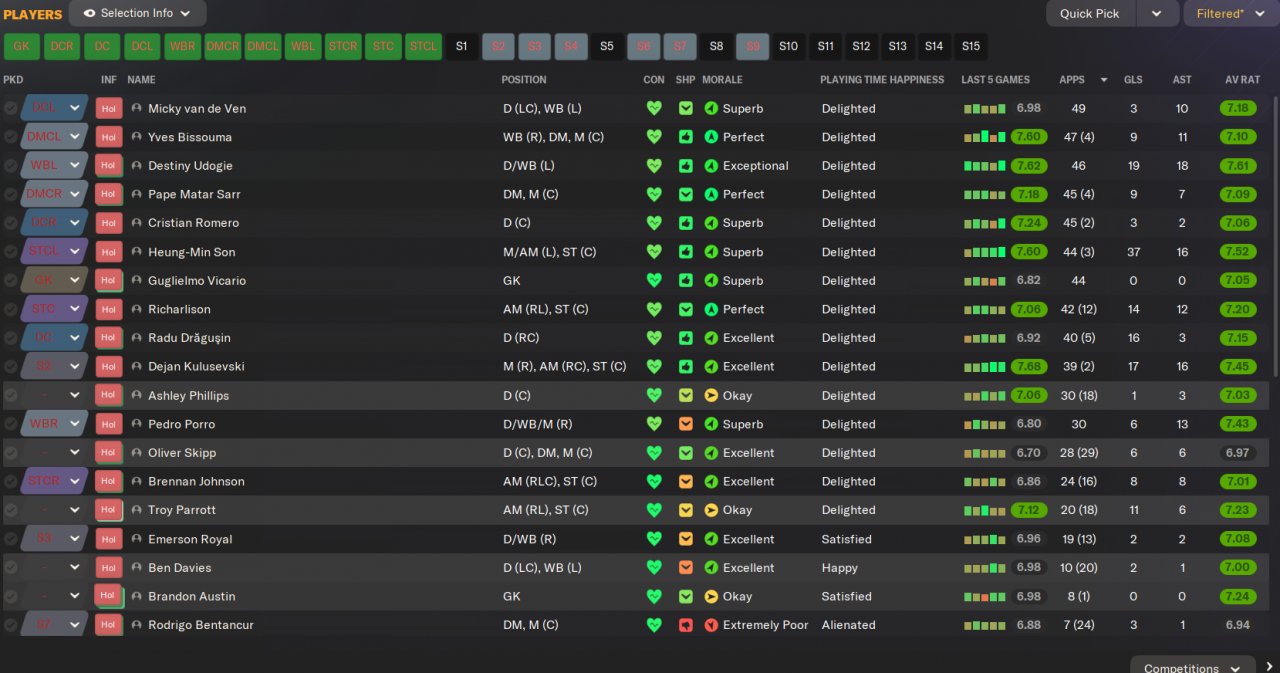Sort by the MORALE column header
Screen dimensions: 1280x673
click(x=722, y=79)
